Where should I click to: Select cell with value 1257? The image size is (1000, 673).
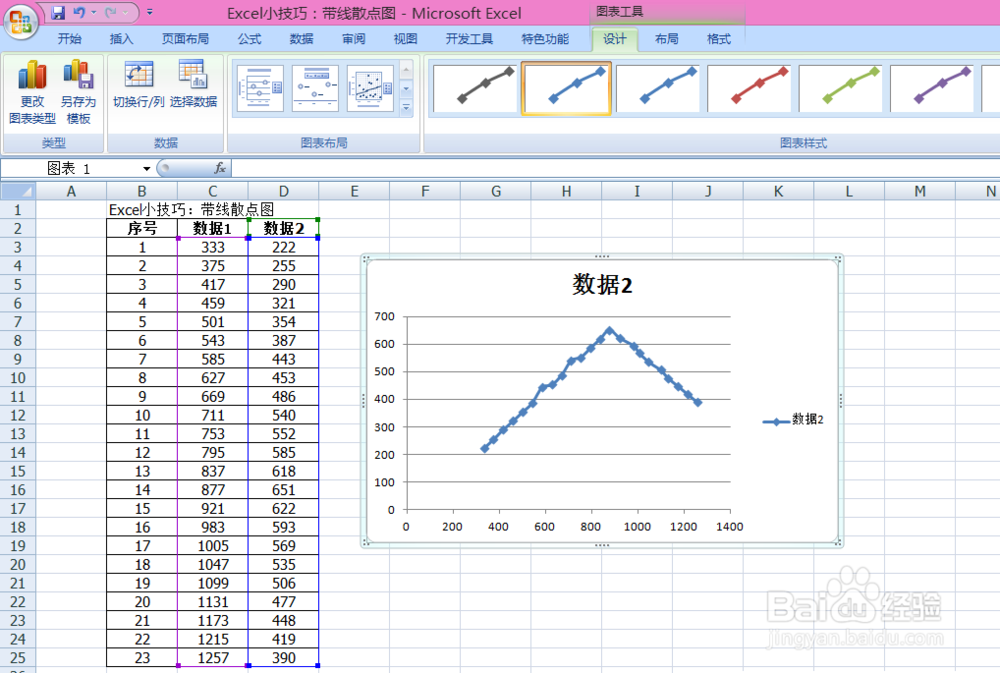(x=212, y=658)
